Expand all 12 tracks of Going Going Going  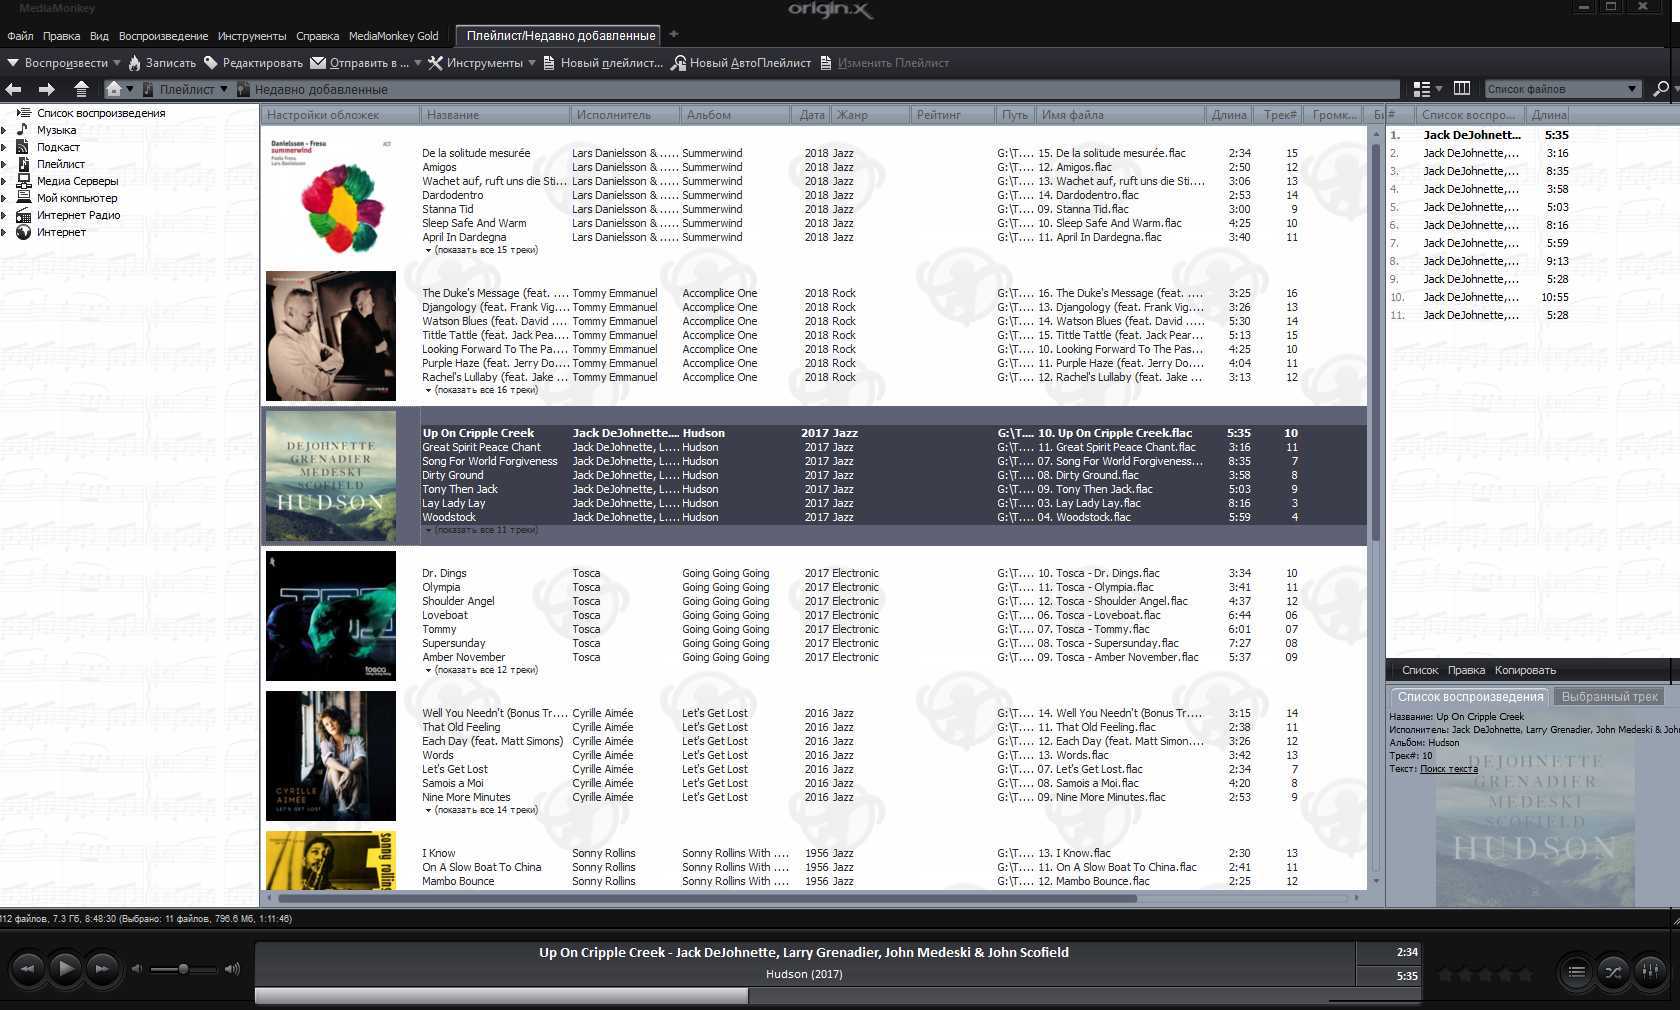(x=482, y=670)
